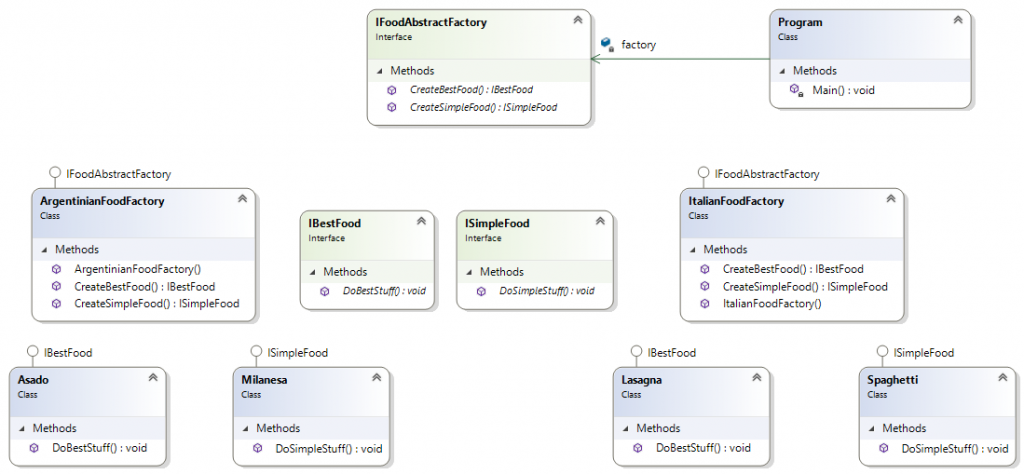The height and width of the screenshot is (474, 1024).
Task: Click the ItalianFoodFactory() constructor method icon
Action: coord(705,304)
